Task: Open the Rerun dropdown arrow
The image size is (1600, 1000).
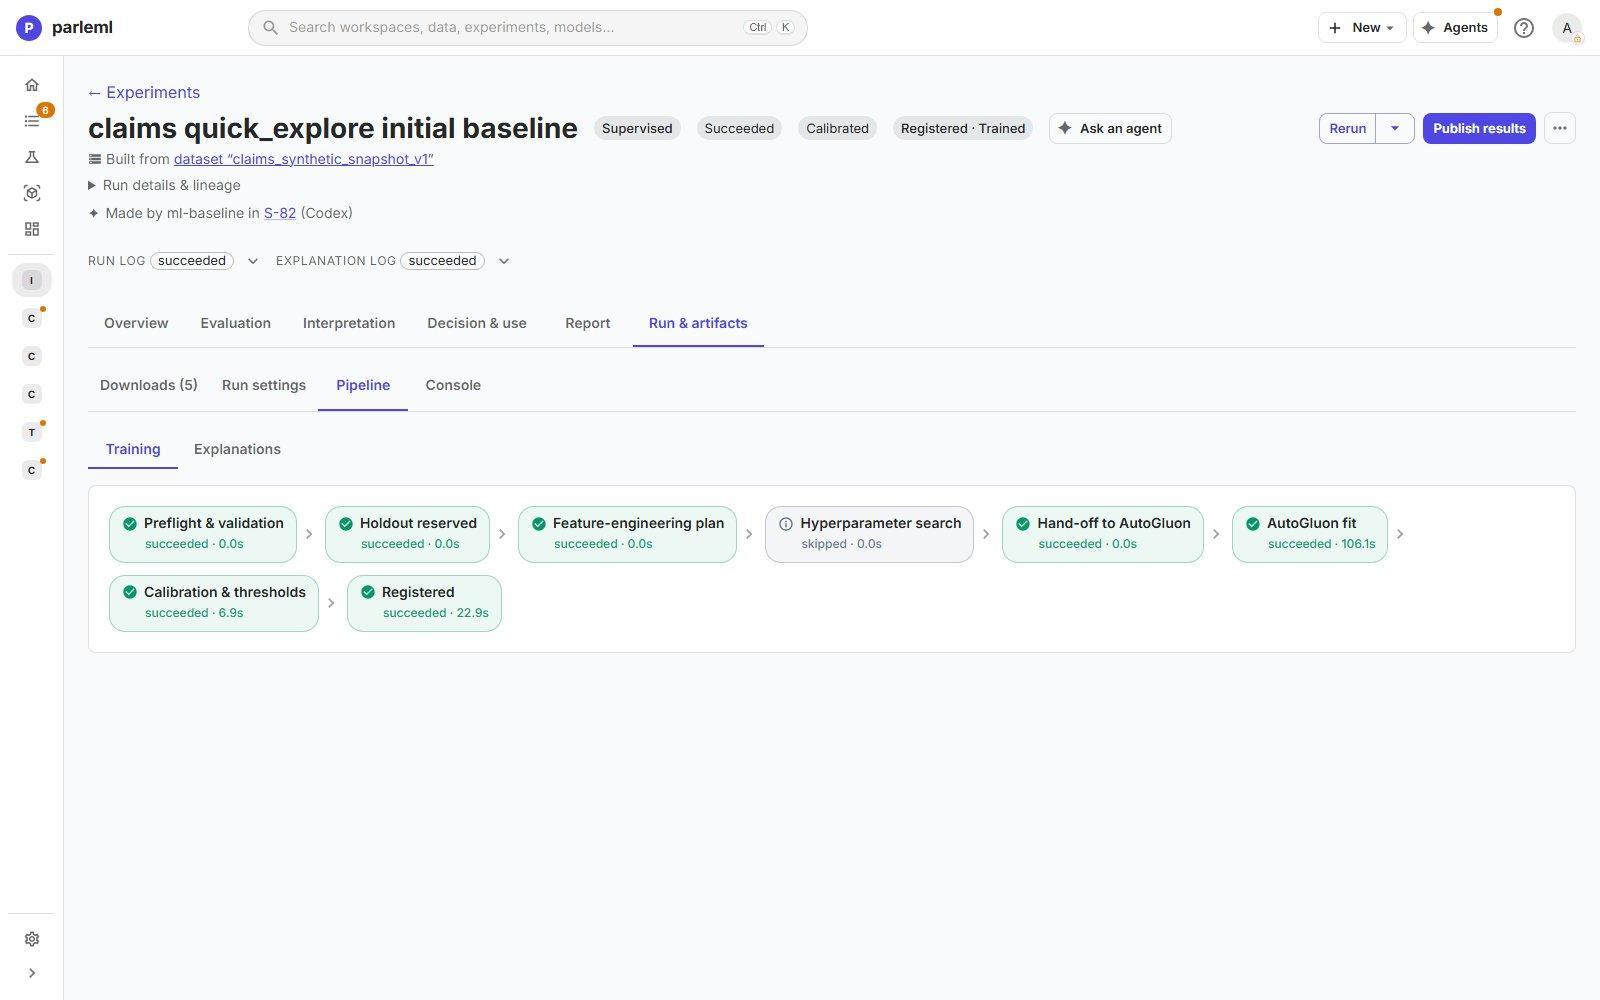Action: tap(1395, 128)
